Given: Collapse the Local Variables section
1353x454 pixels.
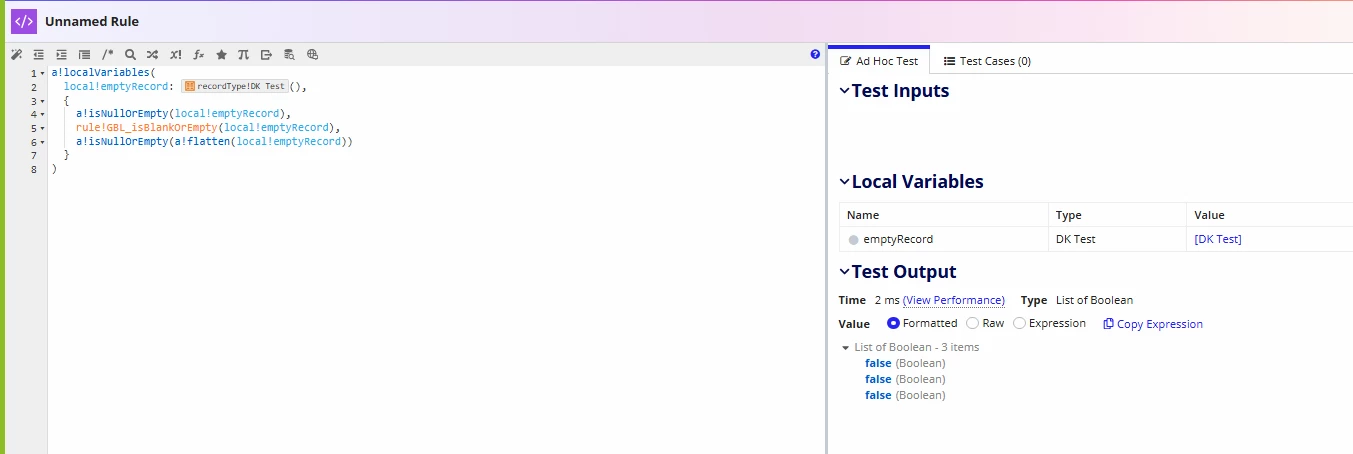Looking at the screenshot, I should click(x=844, y=182).
